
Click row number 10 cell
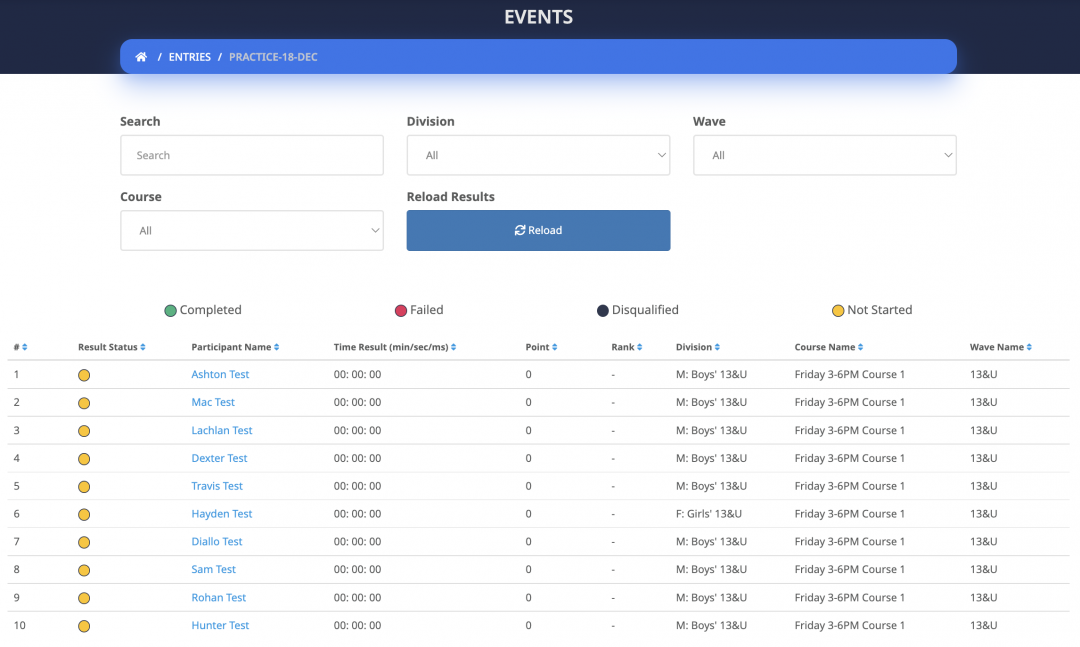point(20,625)
